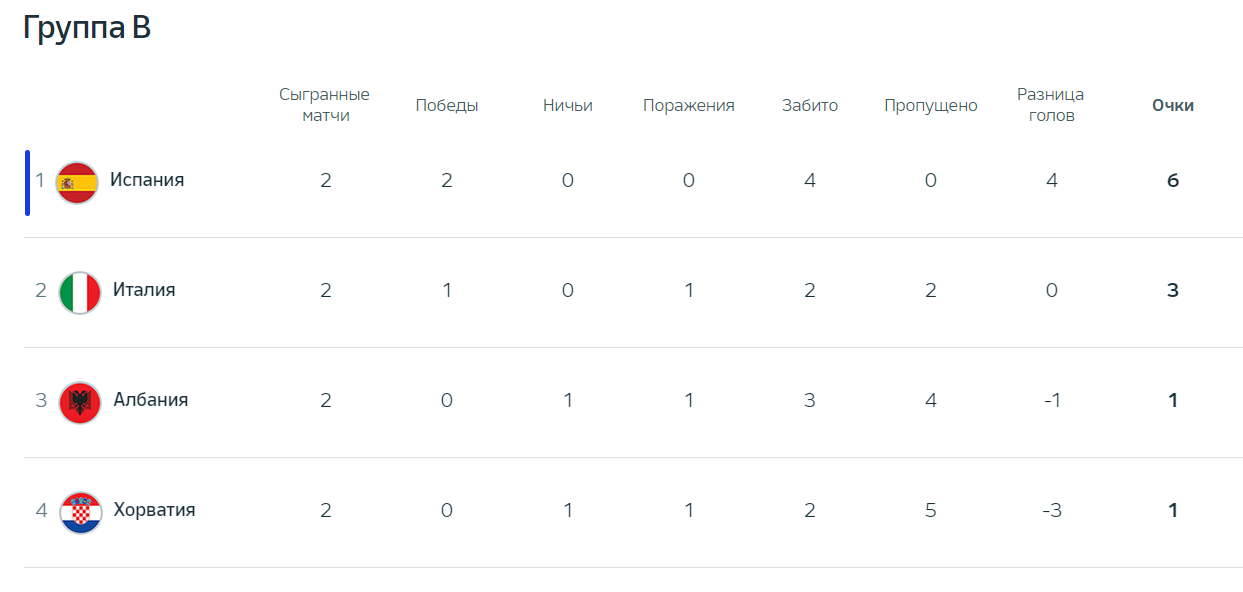The height and width of the screenshot is (592, 1243).
Task: Click the Ничьи column header
Action: [x=568, y=105]
